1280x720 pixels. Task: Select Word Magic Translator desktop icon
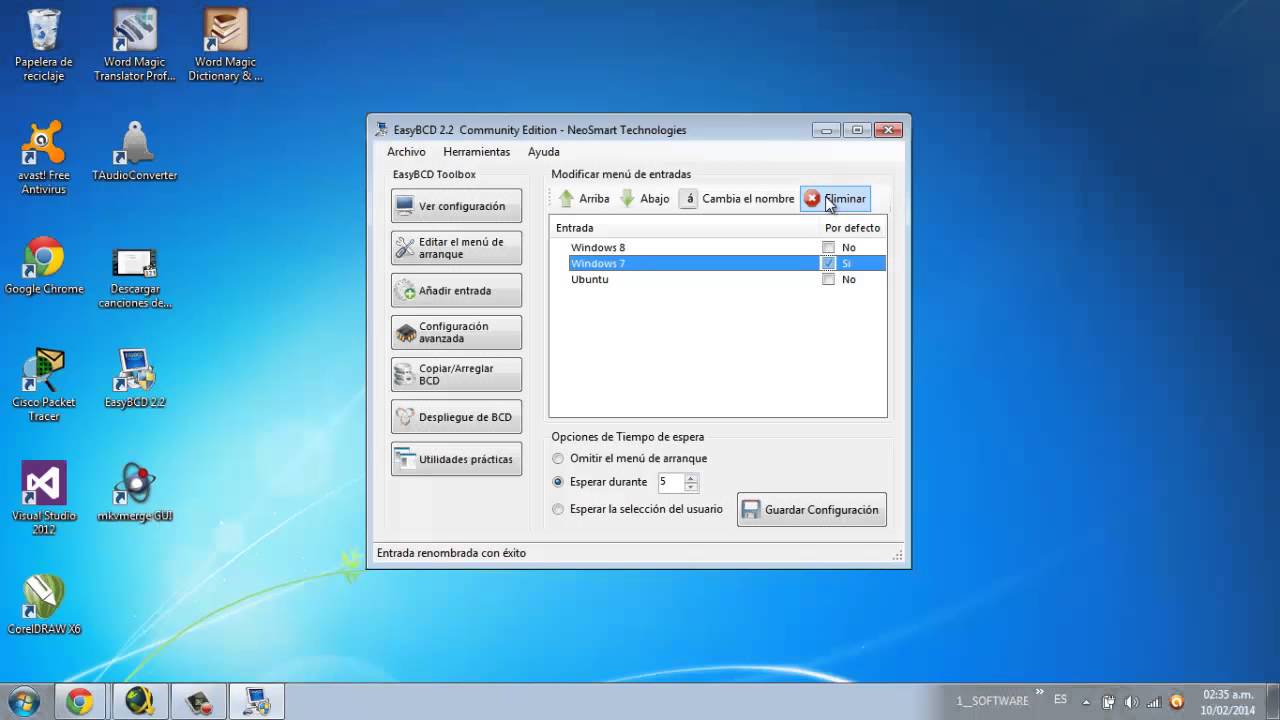(x=135, y=46)
